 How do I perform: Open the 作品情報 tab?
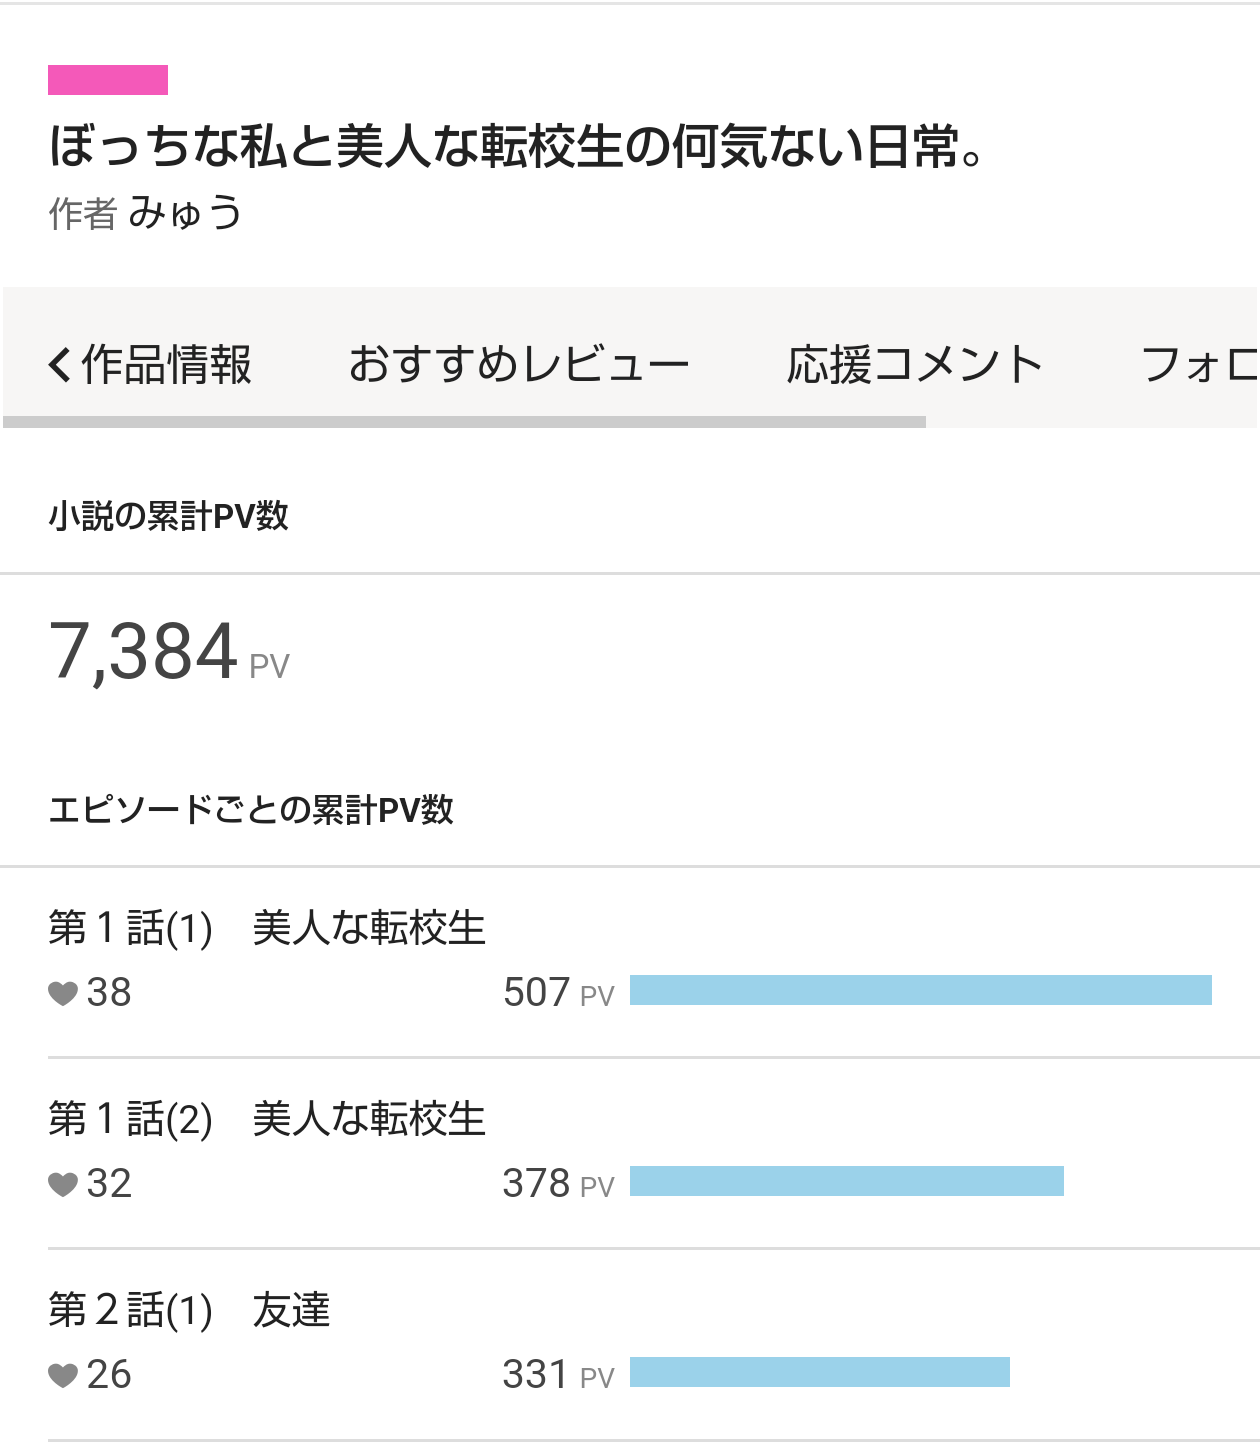[166, 364]
